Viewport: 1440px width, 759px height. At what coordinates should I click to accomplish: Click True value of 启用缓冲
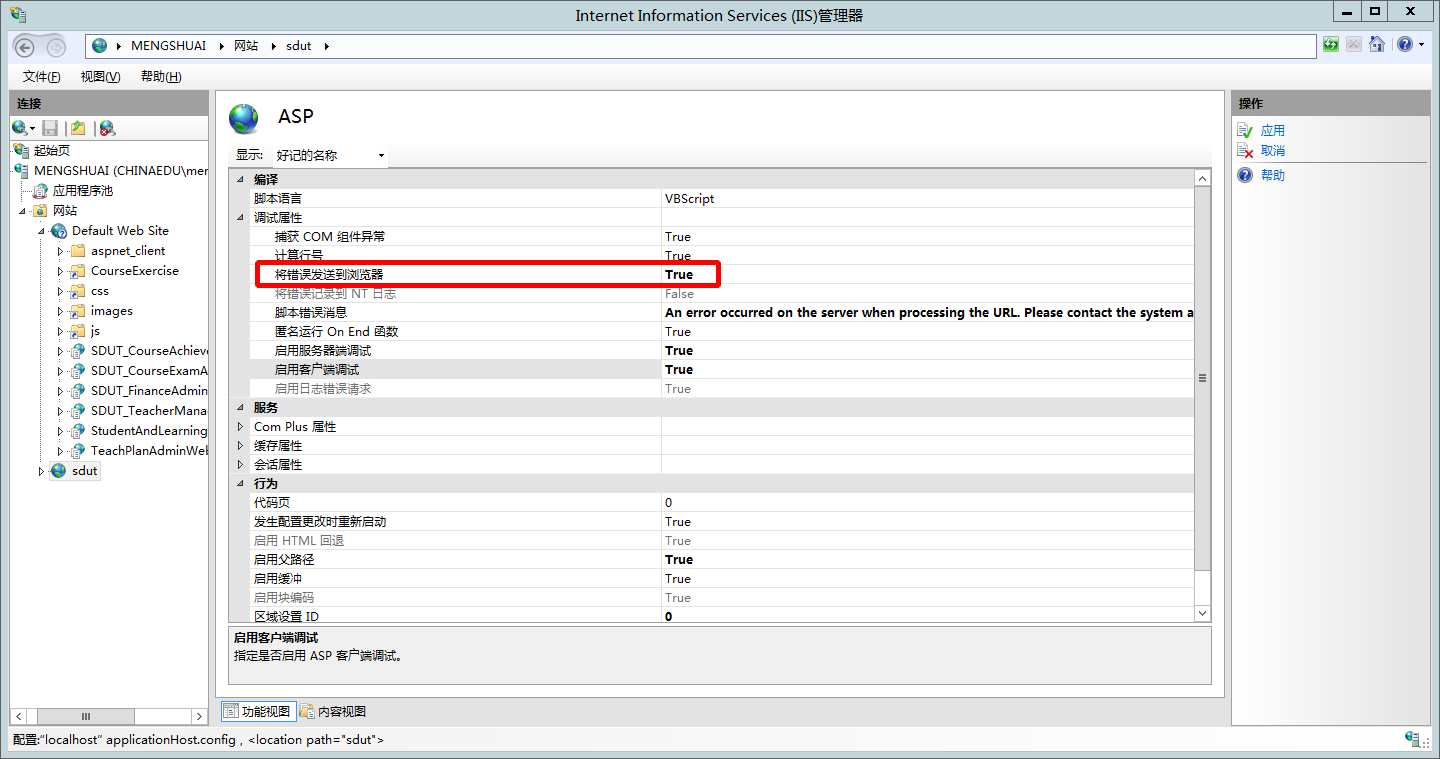coord(678,578)
